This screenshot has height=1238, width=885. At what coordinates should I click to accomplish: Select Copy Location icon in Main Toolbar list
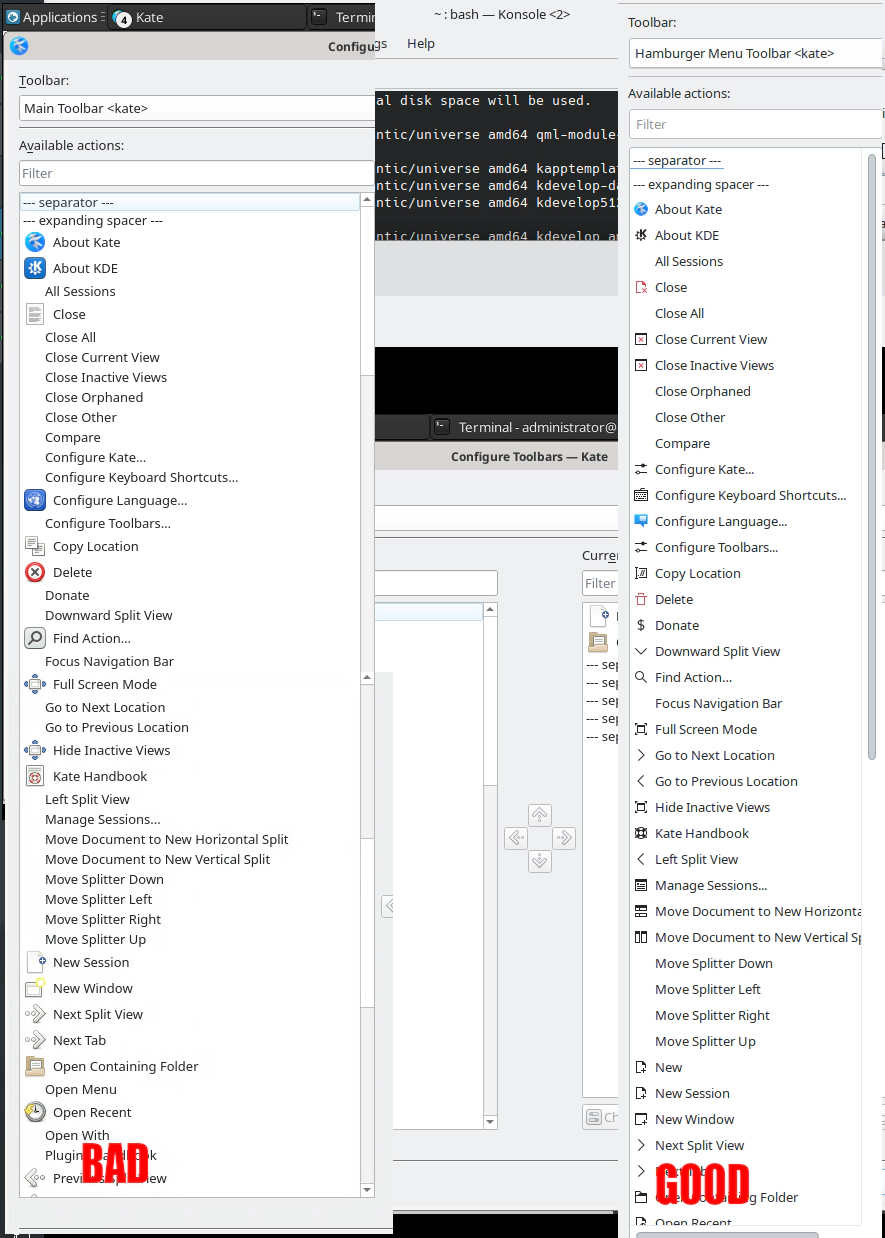pos(35,546)
